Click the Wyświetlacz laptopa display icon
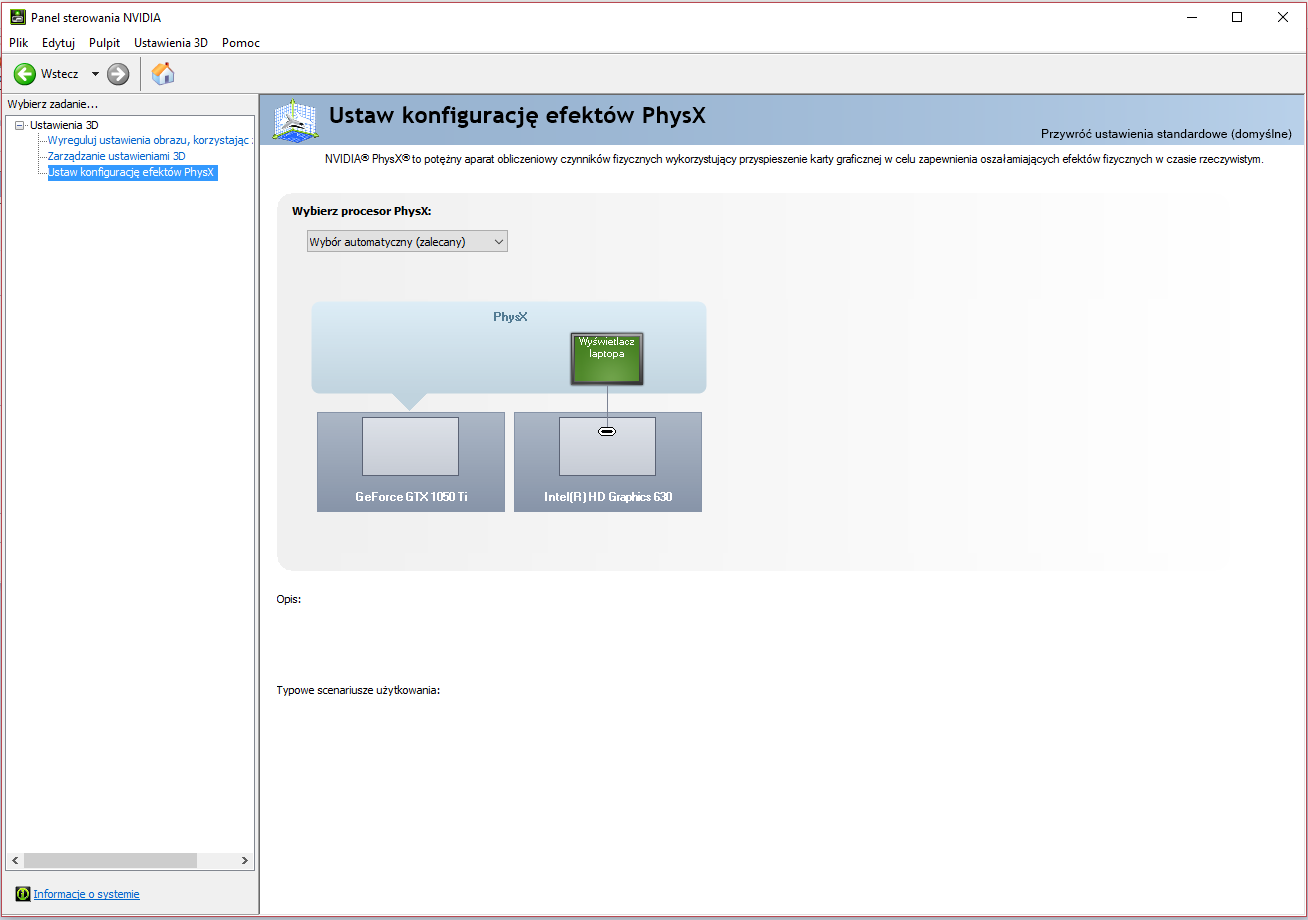Viewport: 1308px width, 920px height. coord(607,359)
